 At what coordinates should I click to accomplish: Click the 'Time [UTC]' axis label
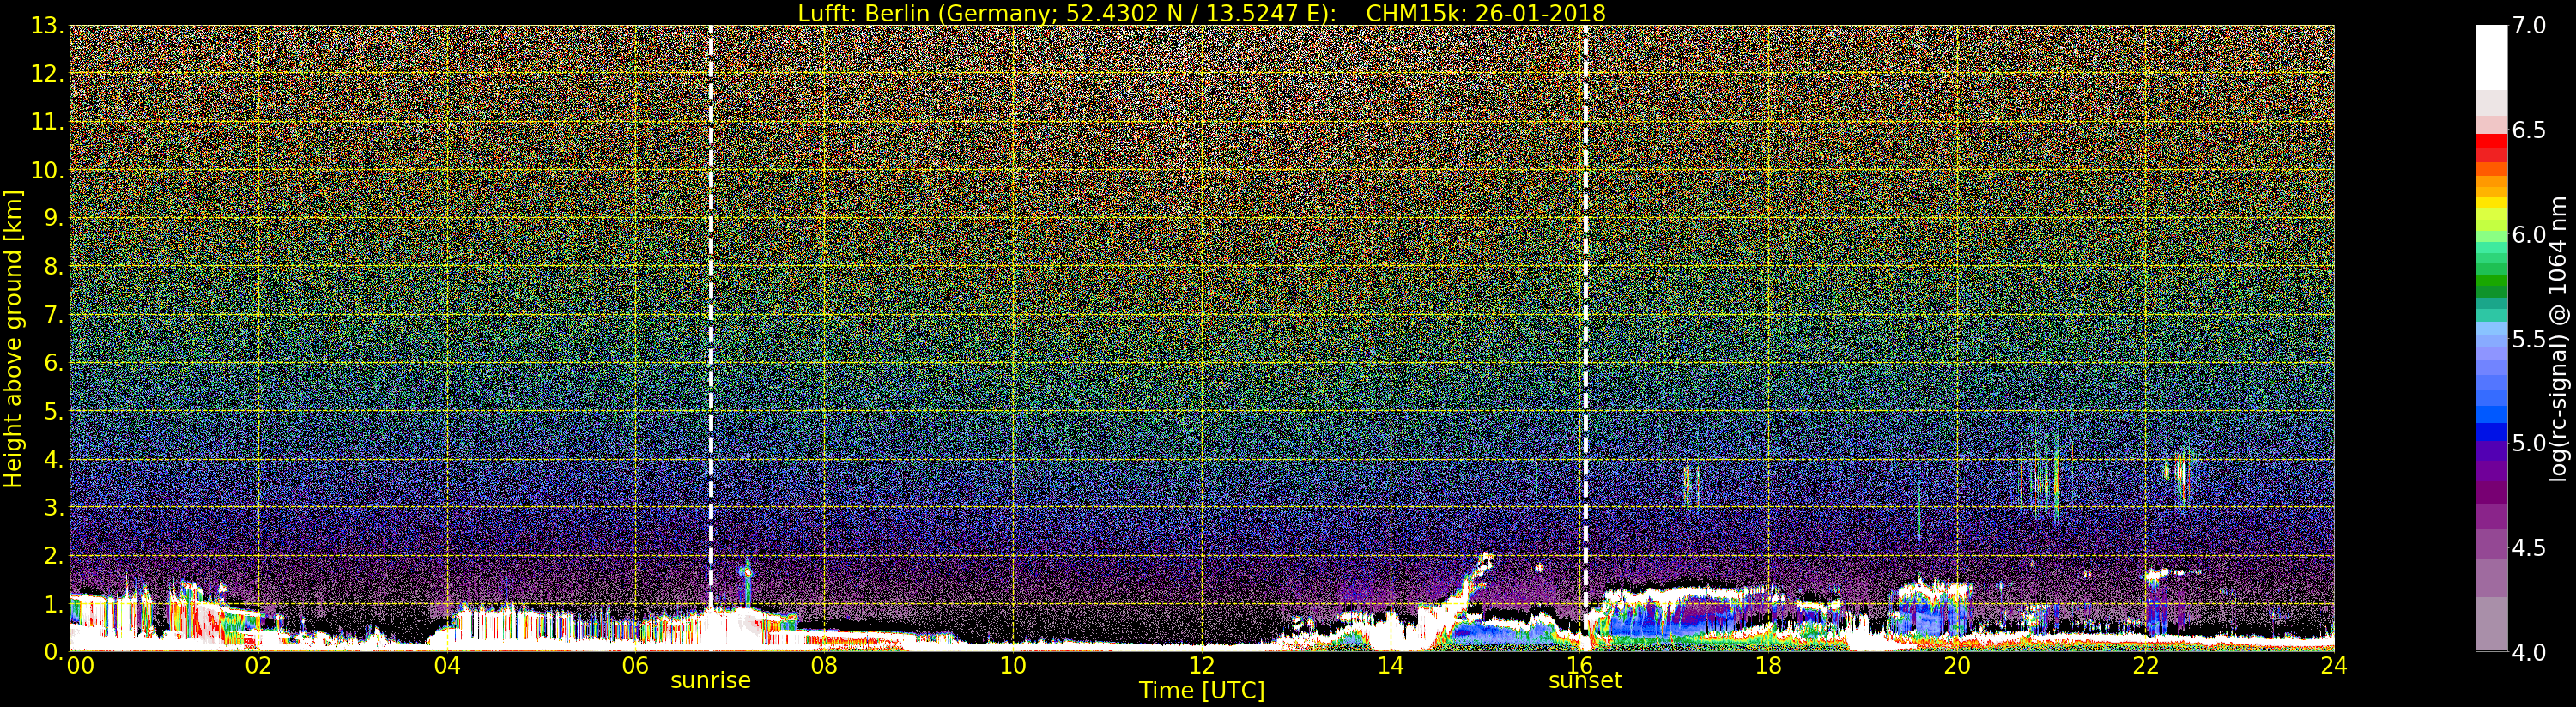point(1201,691)
